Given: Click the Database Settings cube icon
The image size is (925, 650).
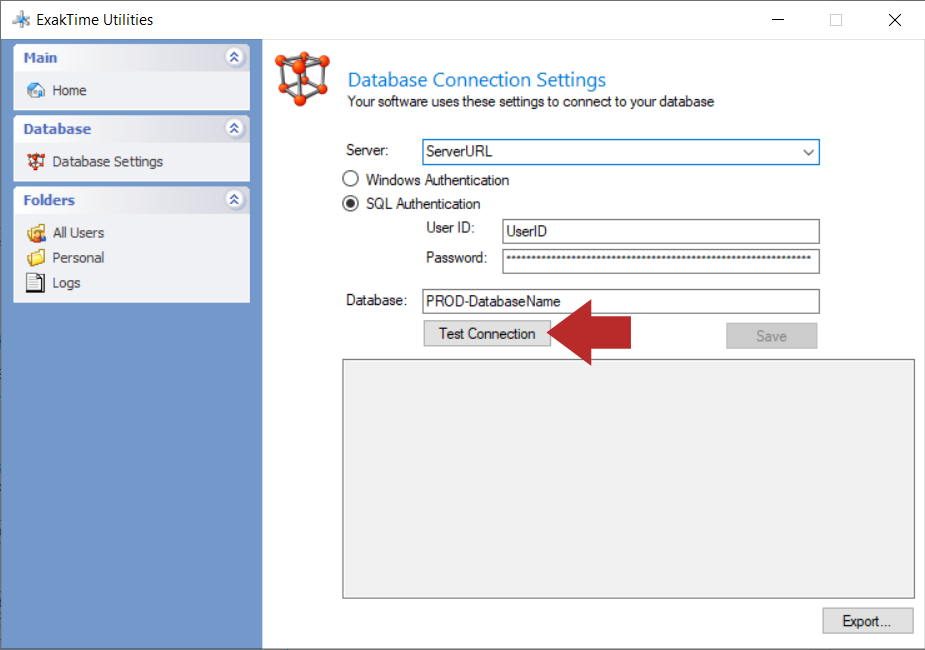Looking at the screenshot, I should click(35, 162).
